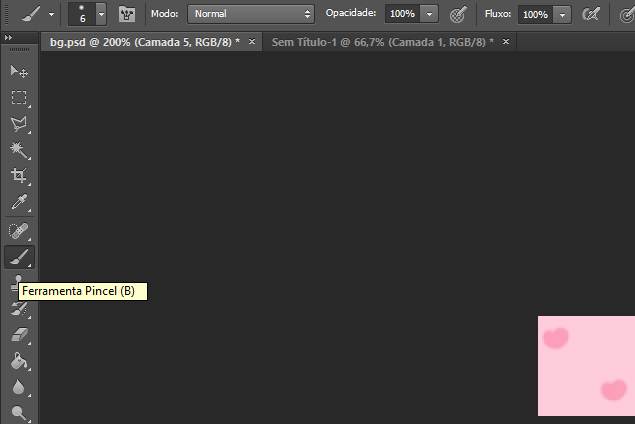Viewport: 635px width, 424px height.
Task: Toggle tablet pressure for opacity
Action: [458, 14]
